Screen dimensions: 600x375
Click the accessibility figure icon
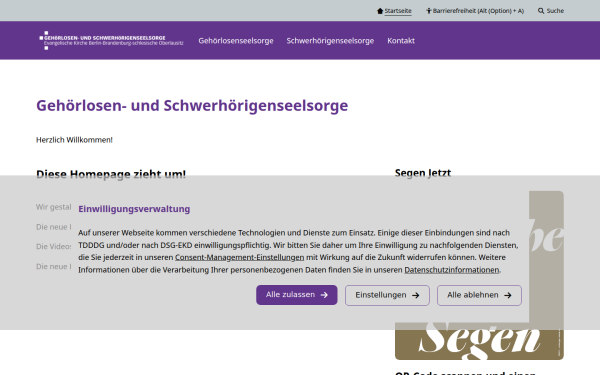tap(429, 11)
